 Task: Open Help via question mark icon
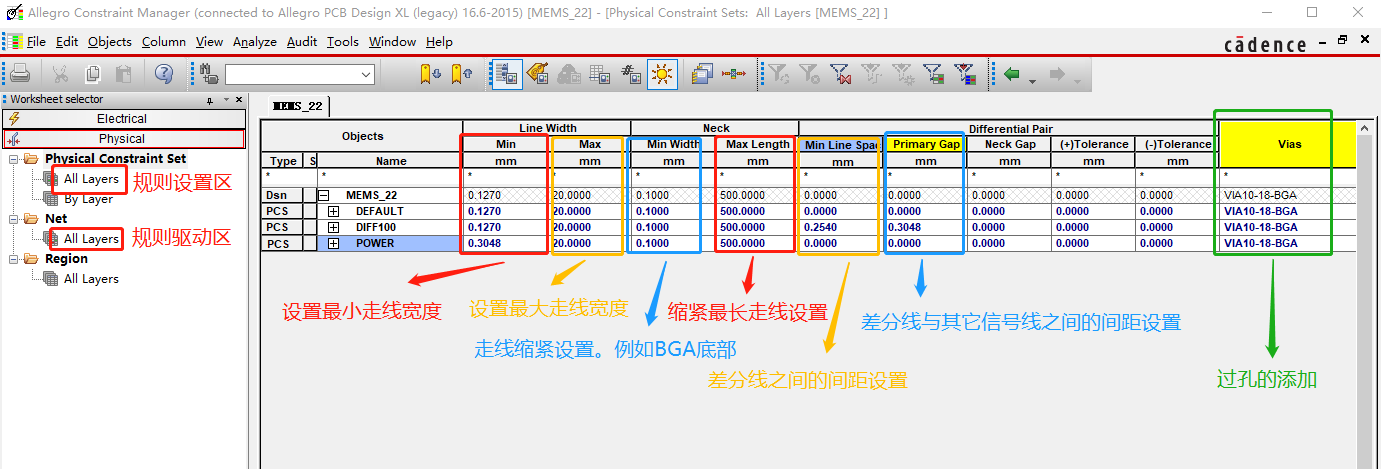click(165, 73)
